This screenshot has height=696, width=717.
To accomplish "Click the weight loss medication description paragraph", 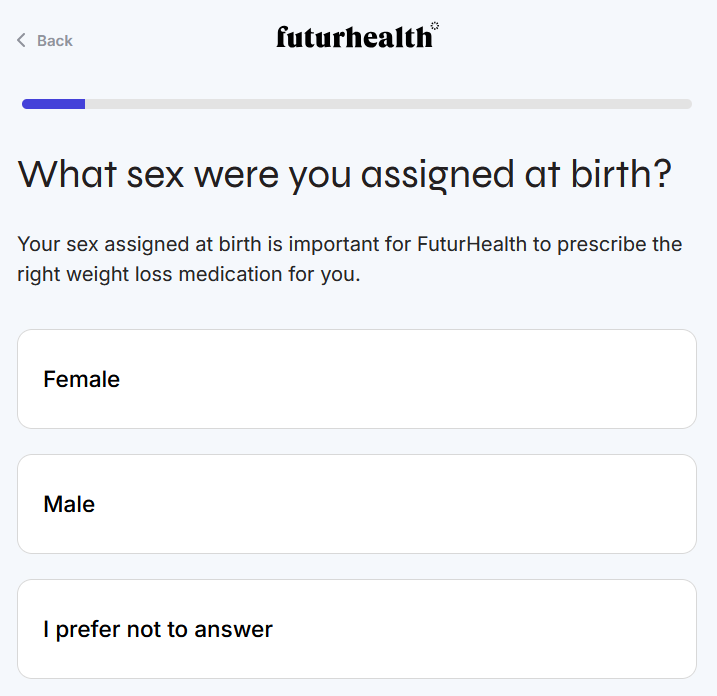I will pos(349,259).
